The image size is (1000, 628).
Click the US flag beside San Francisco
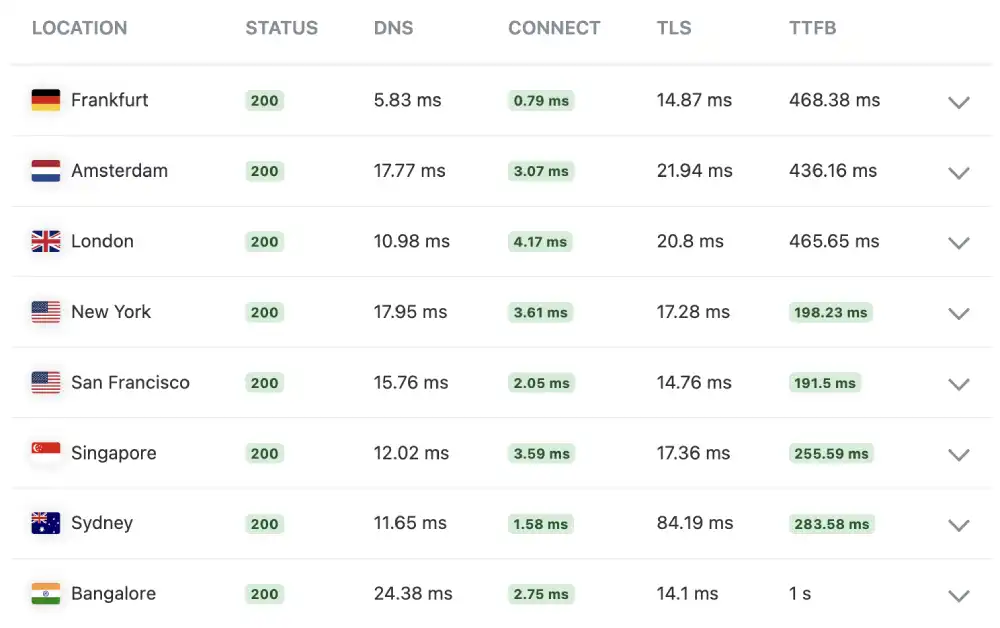point(45,383)
